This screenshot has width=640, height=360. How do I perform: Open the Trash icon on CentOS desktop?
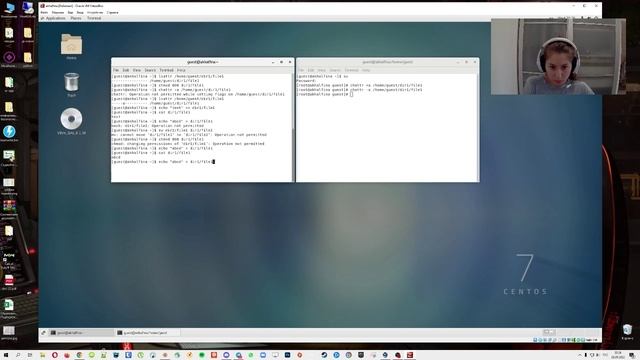[x=71, y=82]
